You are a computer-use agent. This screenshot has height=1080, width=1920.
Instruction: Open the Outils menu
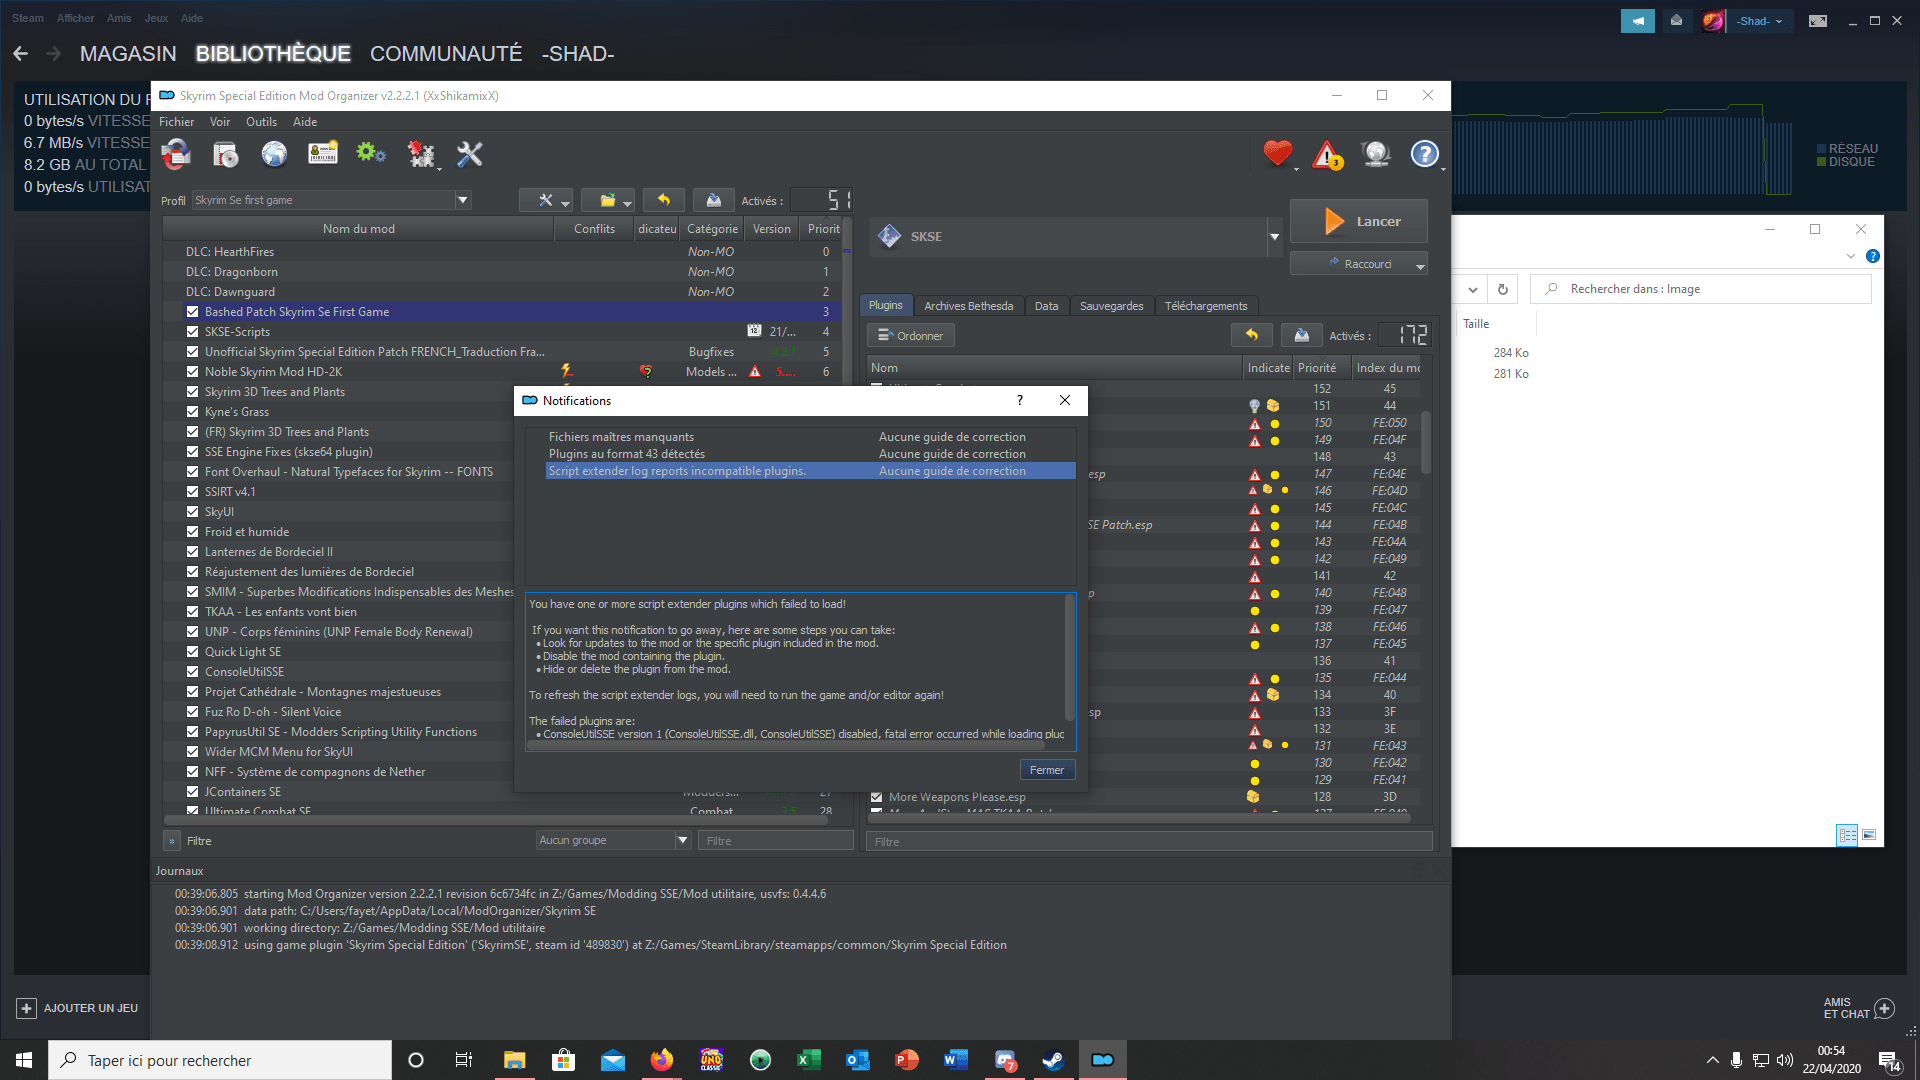pos(261,122)
